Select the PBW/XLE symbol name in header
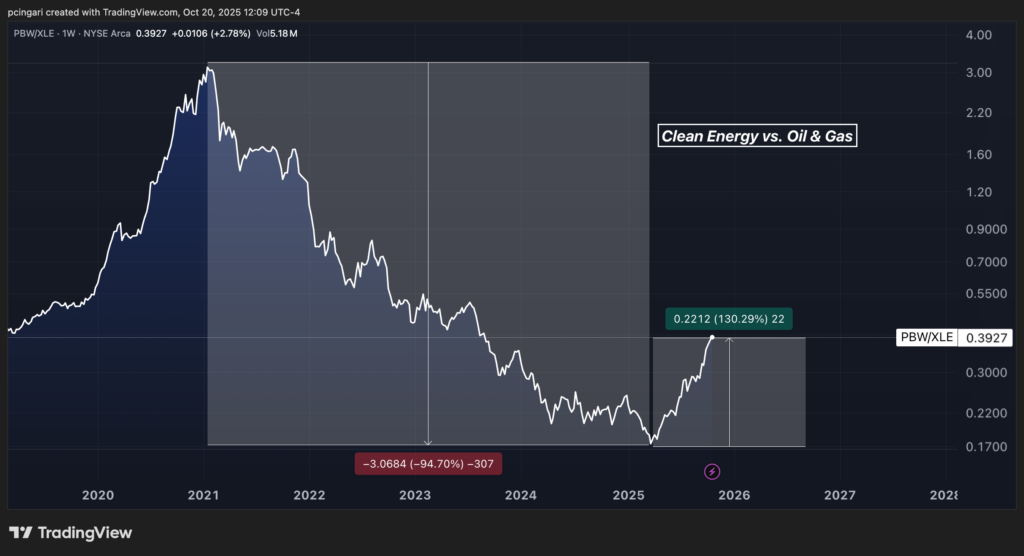This screenshot has height=556, width=1024. pos(35,34)
